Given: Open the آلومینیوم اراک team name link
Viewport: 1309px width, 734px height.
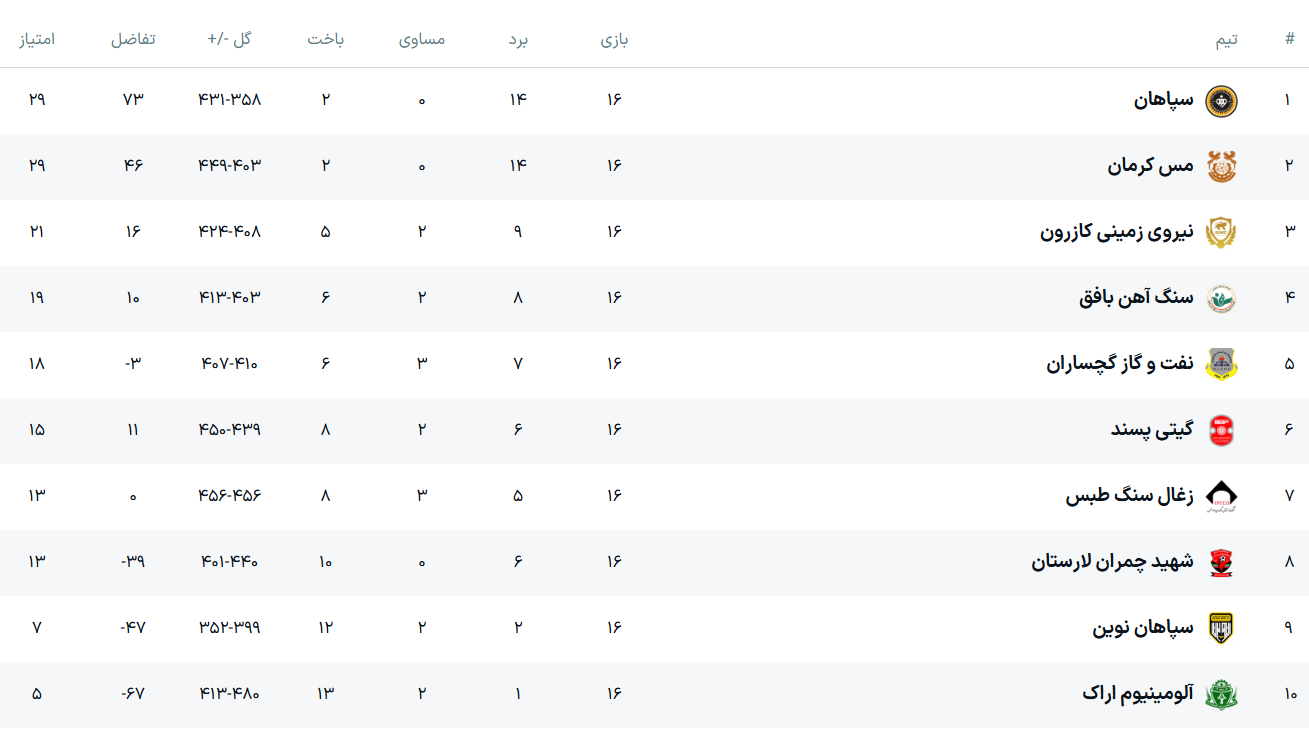Looking at the screenshot, I should click(x=1138, y=694).
